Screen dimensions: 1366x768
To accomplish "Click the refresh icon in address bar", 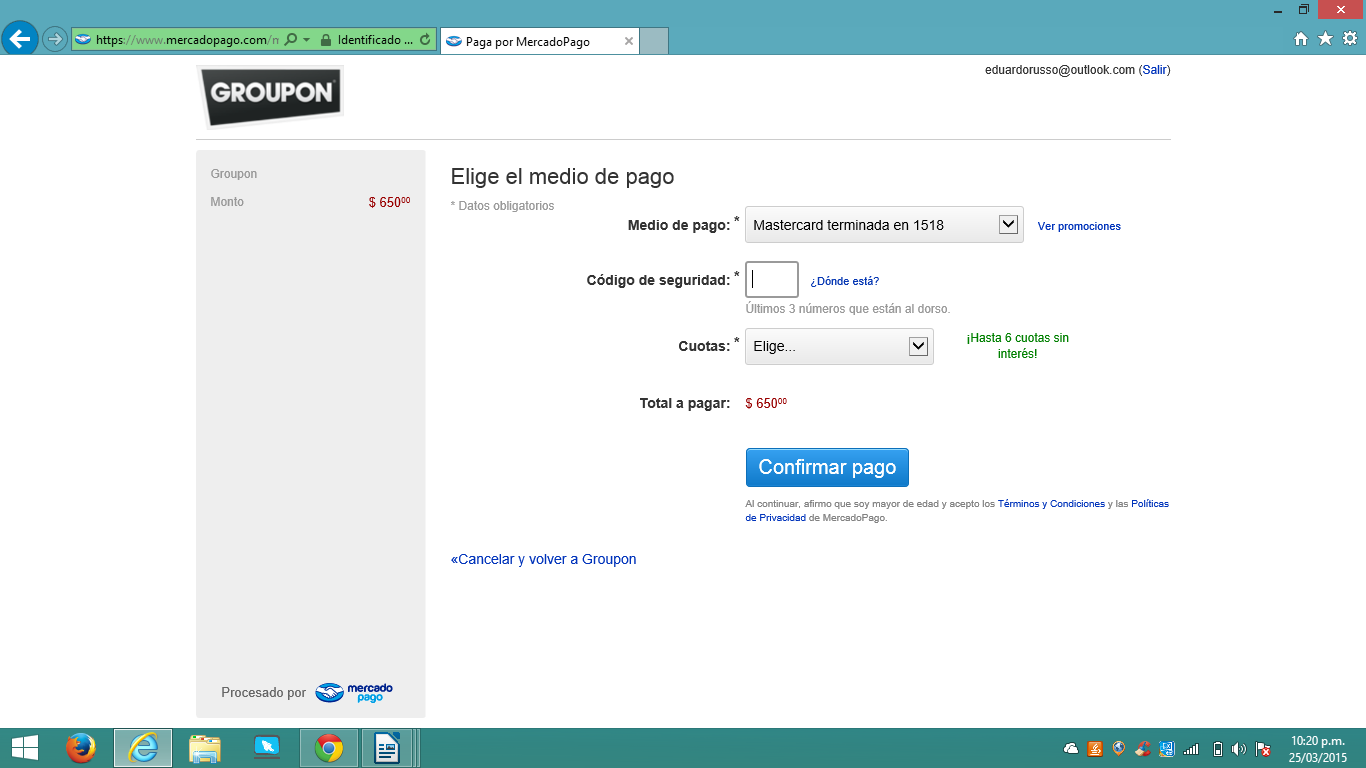I will pos(425,40).
